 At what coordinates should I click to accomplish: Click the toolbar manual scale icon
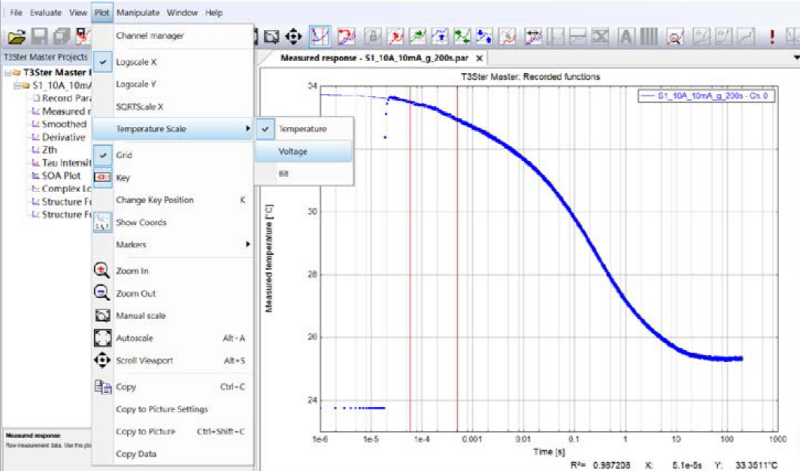tap(271, 36)
